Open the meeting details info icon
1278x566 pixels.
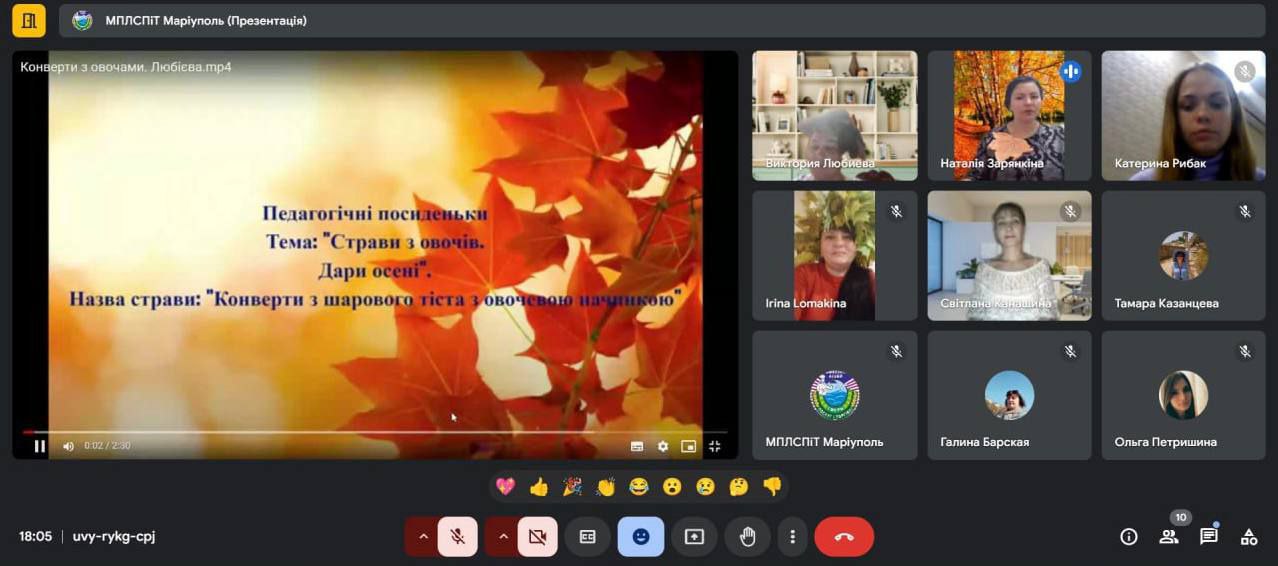(x=1128, y=537)
